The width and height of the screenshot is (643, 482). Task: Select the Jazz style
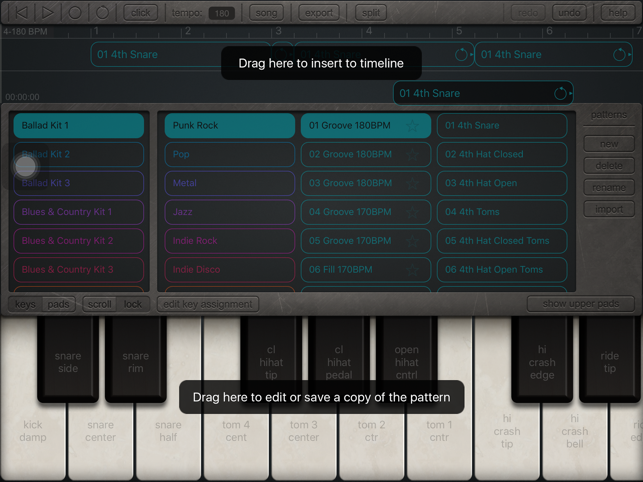coord(230,212)
